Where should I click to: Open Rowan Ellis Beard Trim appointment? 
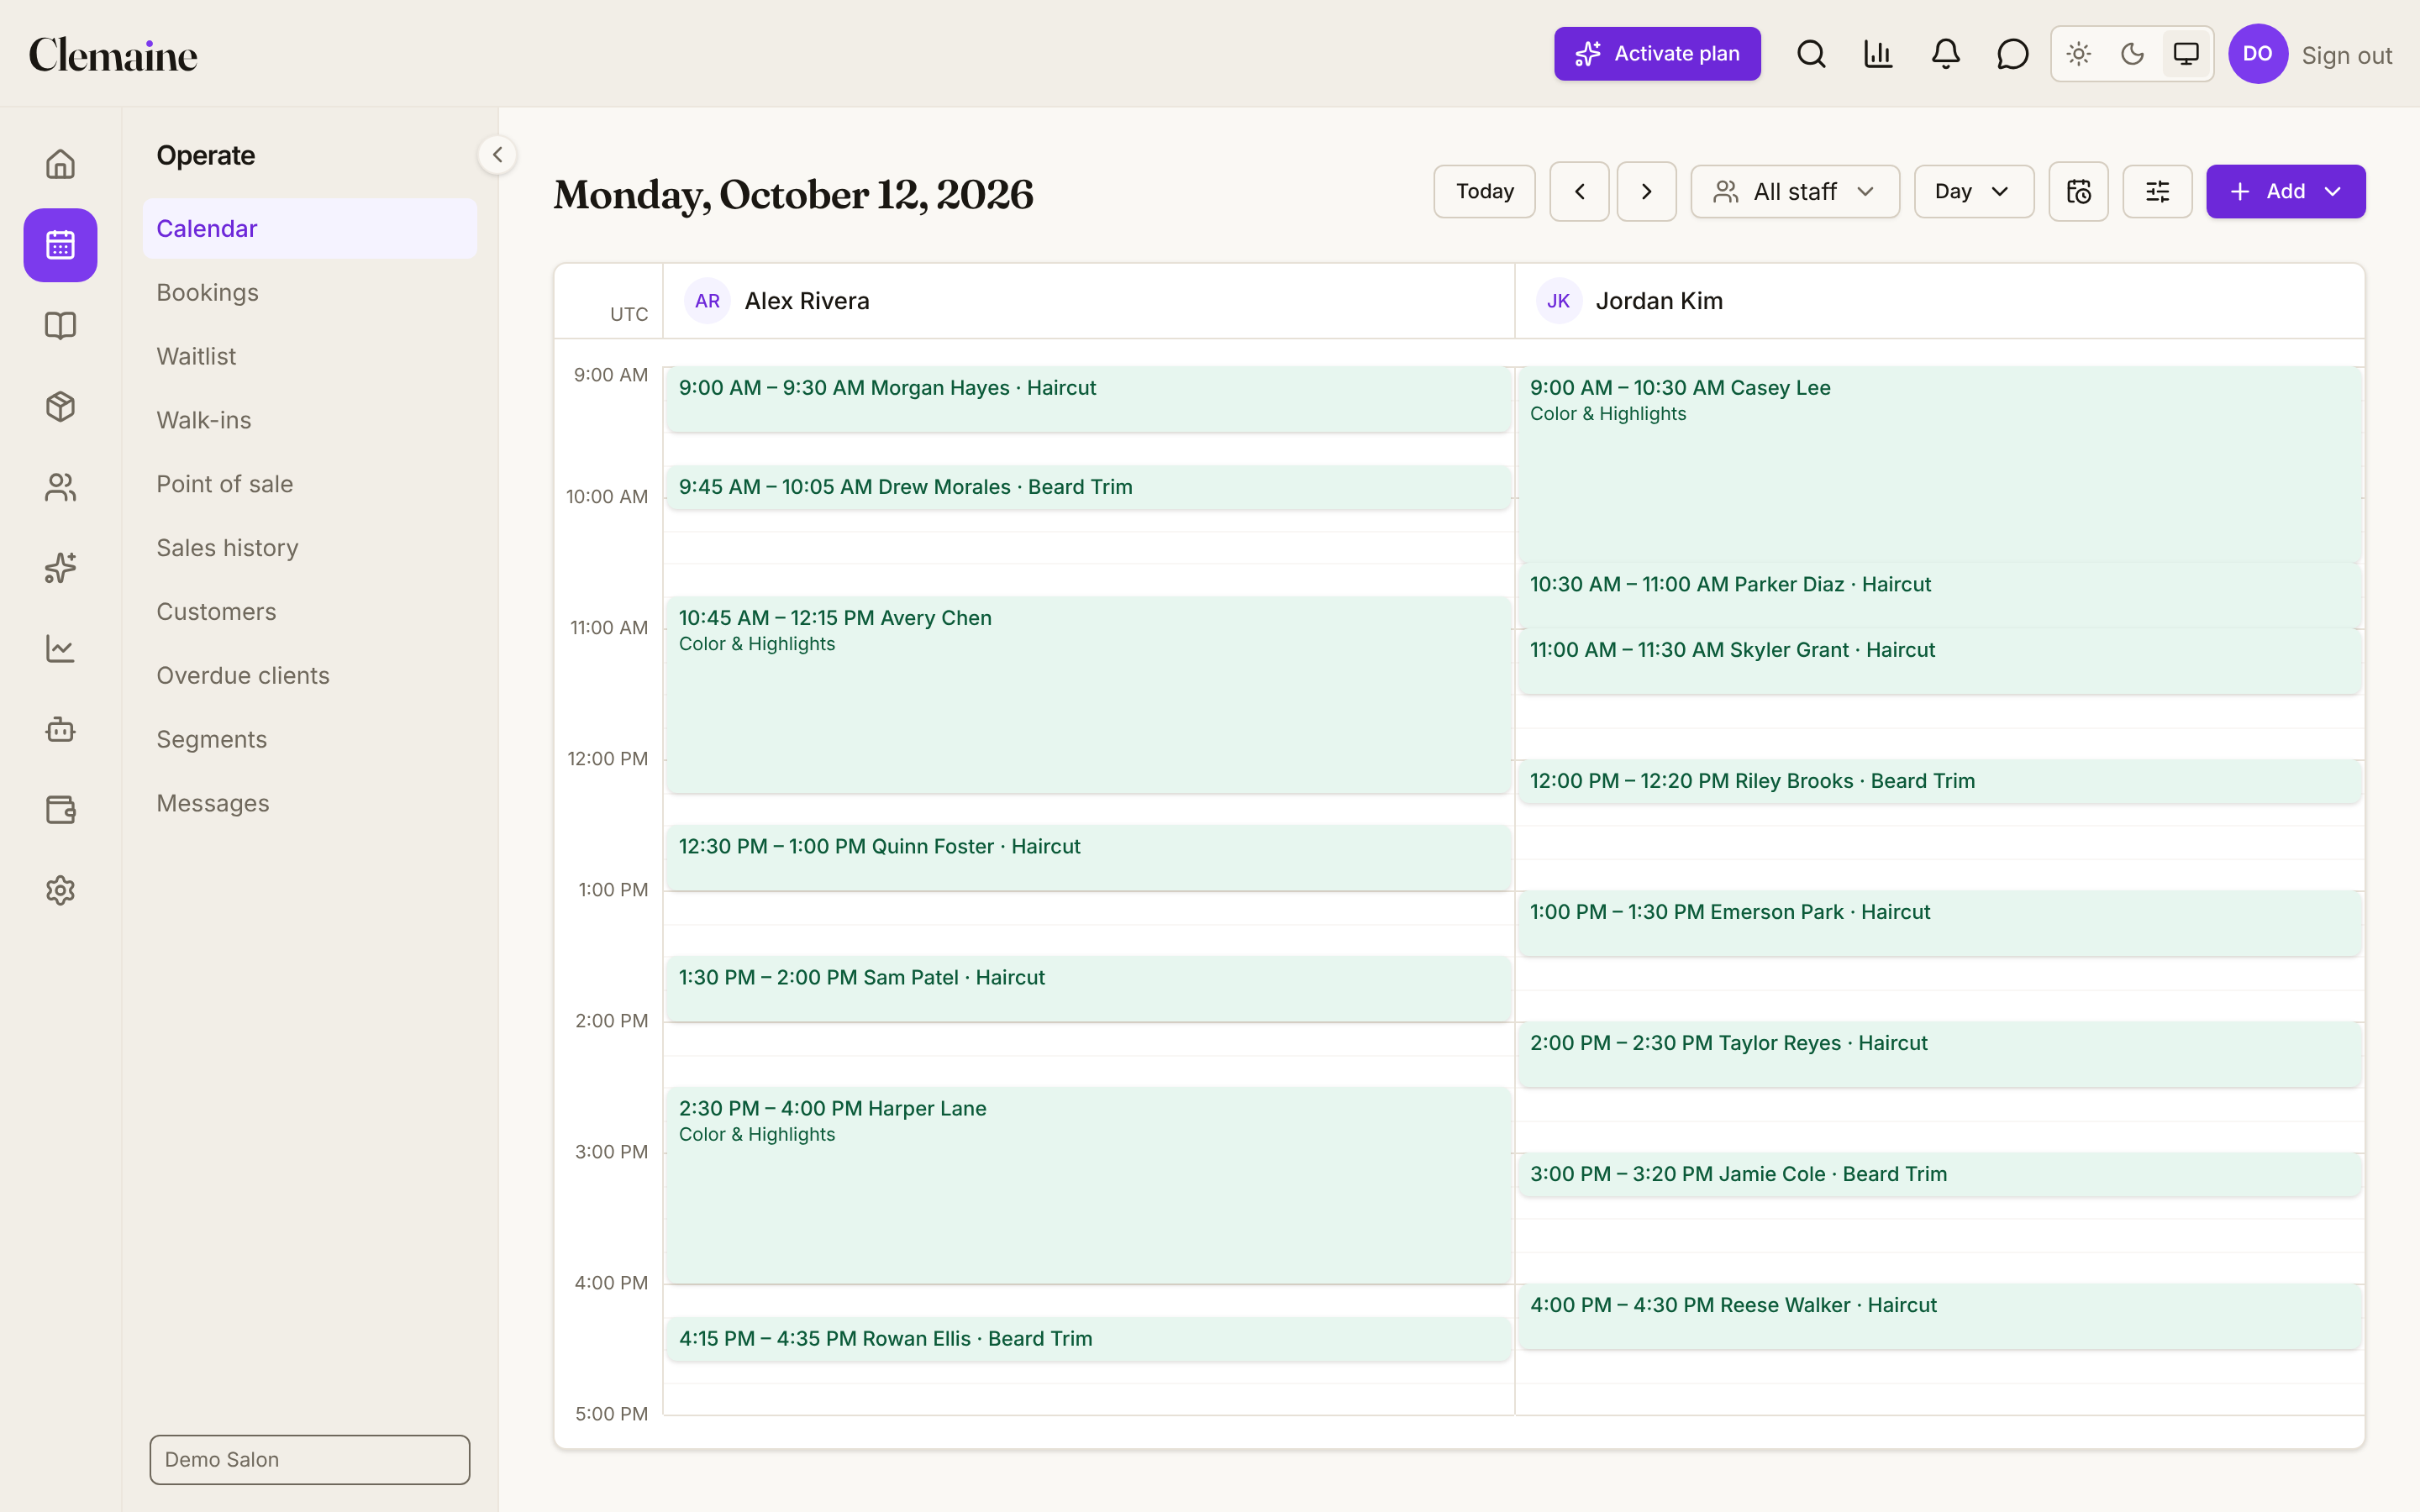click(1088, 1338)
